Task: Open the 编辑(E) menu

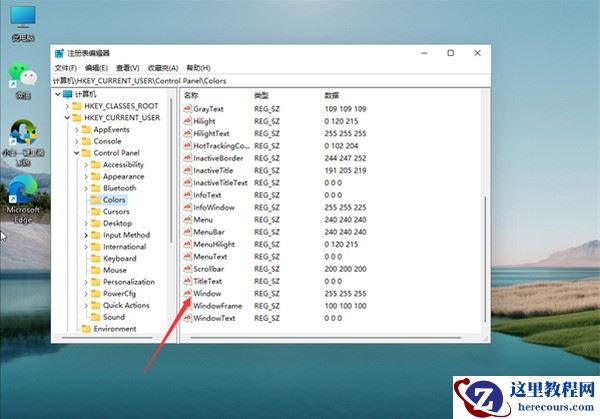Action: click(x=96, y=68)
